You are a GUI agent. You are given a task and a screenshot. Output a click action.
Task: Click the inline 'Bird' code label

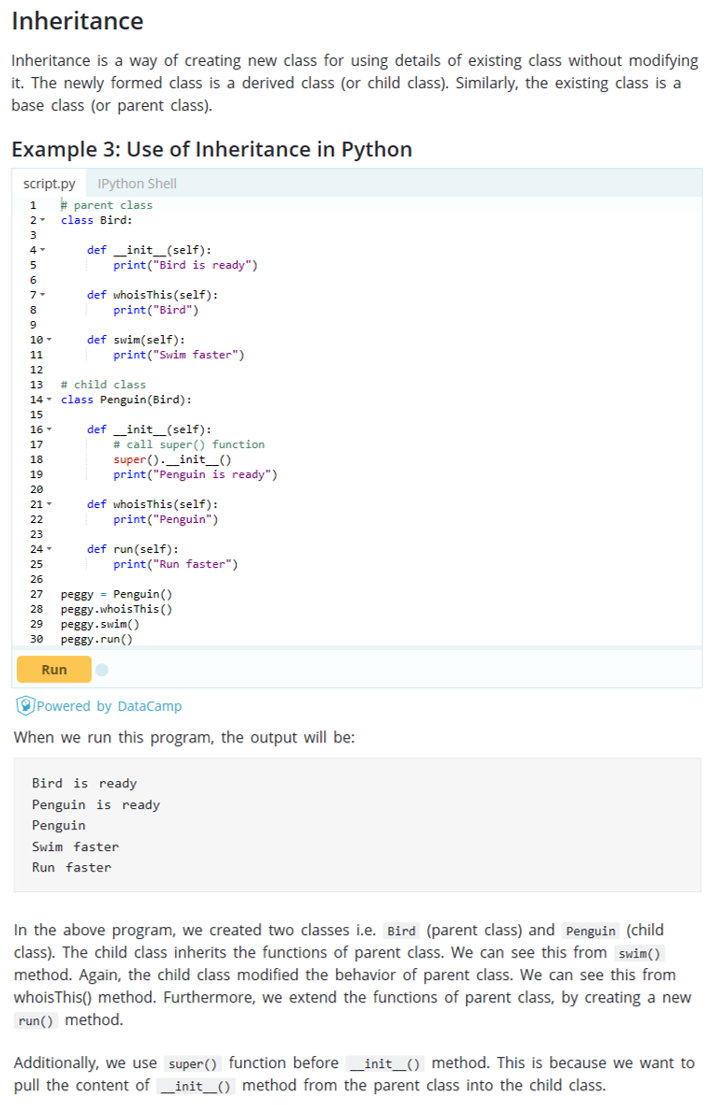[401, 931]
